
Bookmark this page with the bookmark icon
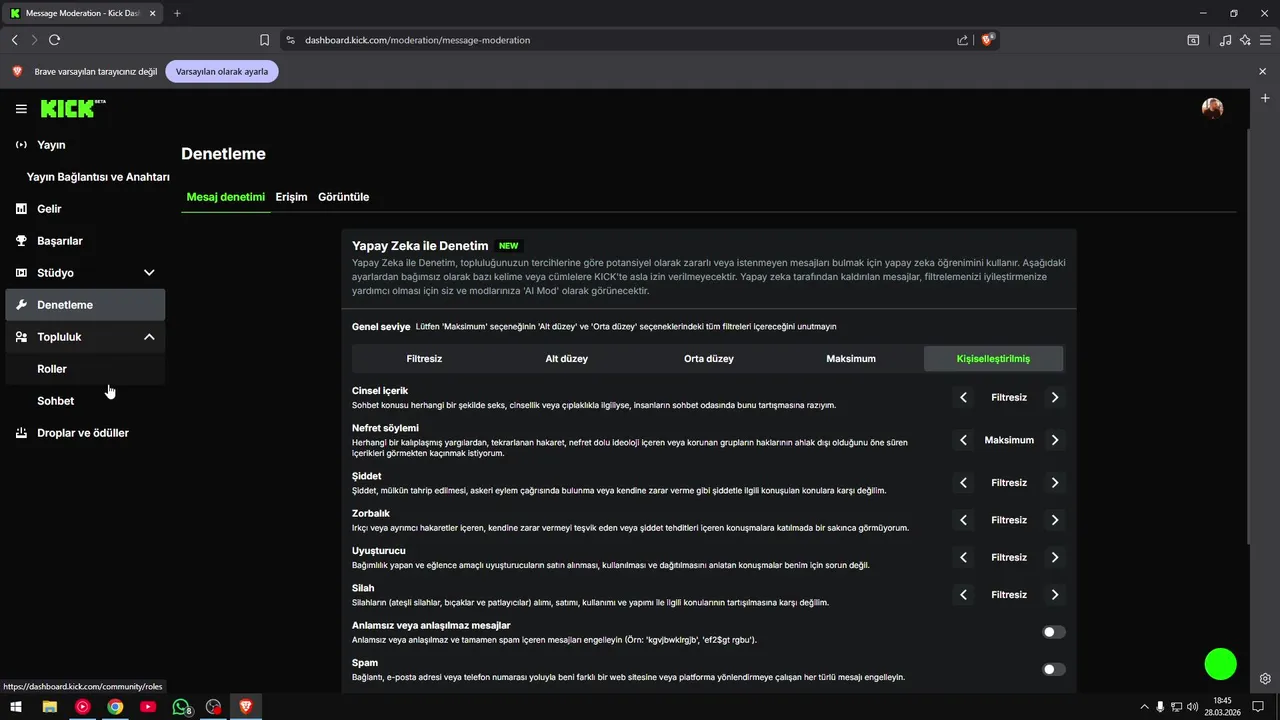click(x=264, y=40)
